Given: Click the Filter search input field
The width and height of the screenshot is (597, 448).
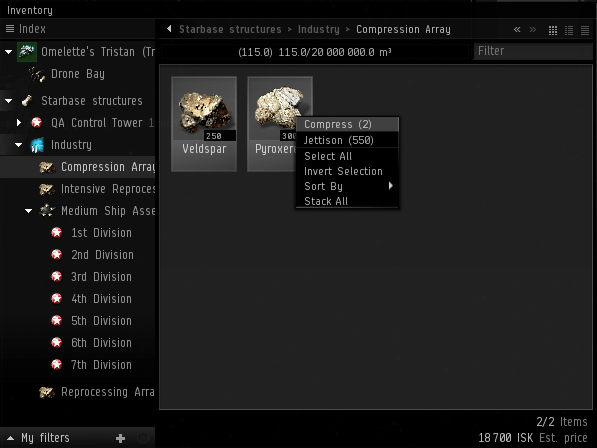Looking at the screenshot, I should (x=533, y=51).
